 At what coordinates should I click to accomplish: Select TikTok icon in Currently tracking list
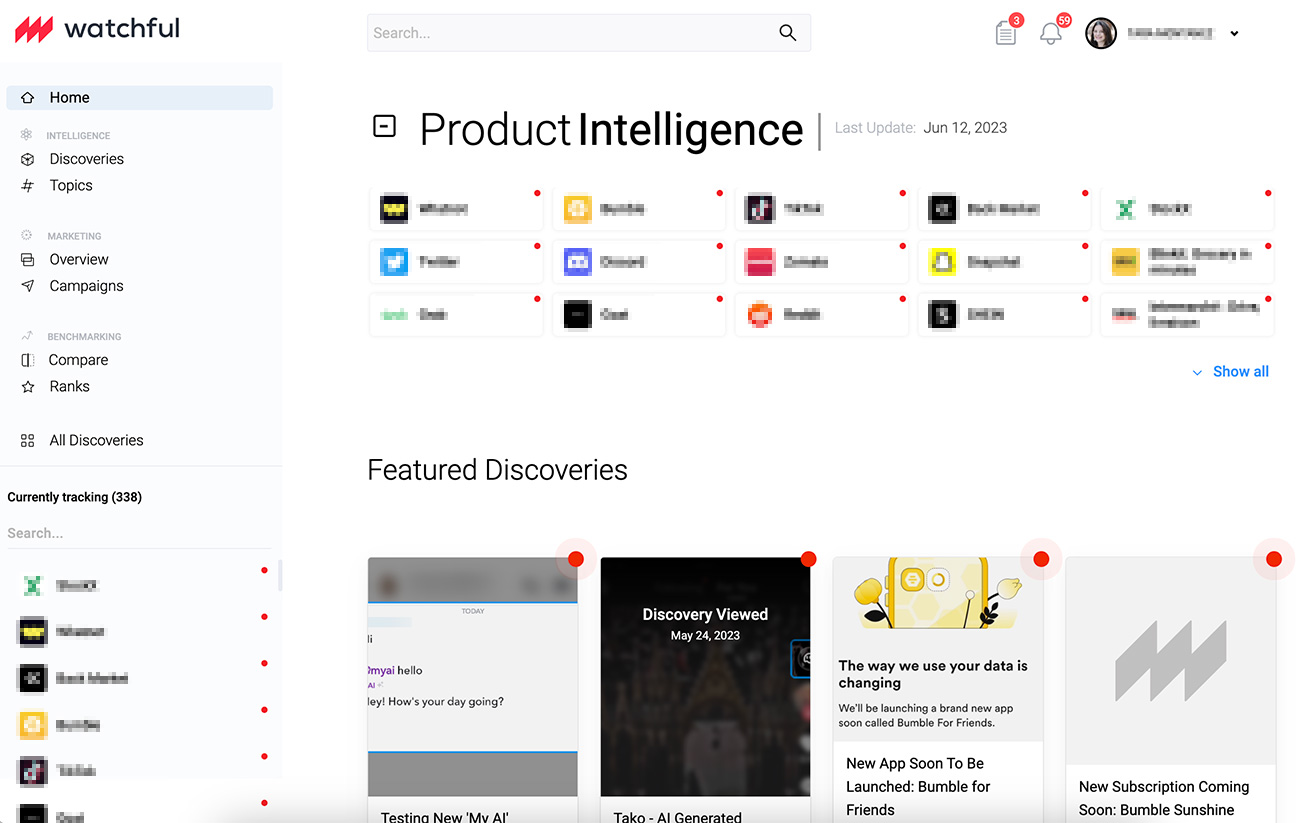pos(32,771)
